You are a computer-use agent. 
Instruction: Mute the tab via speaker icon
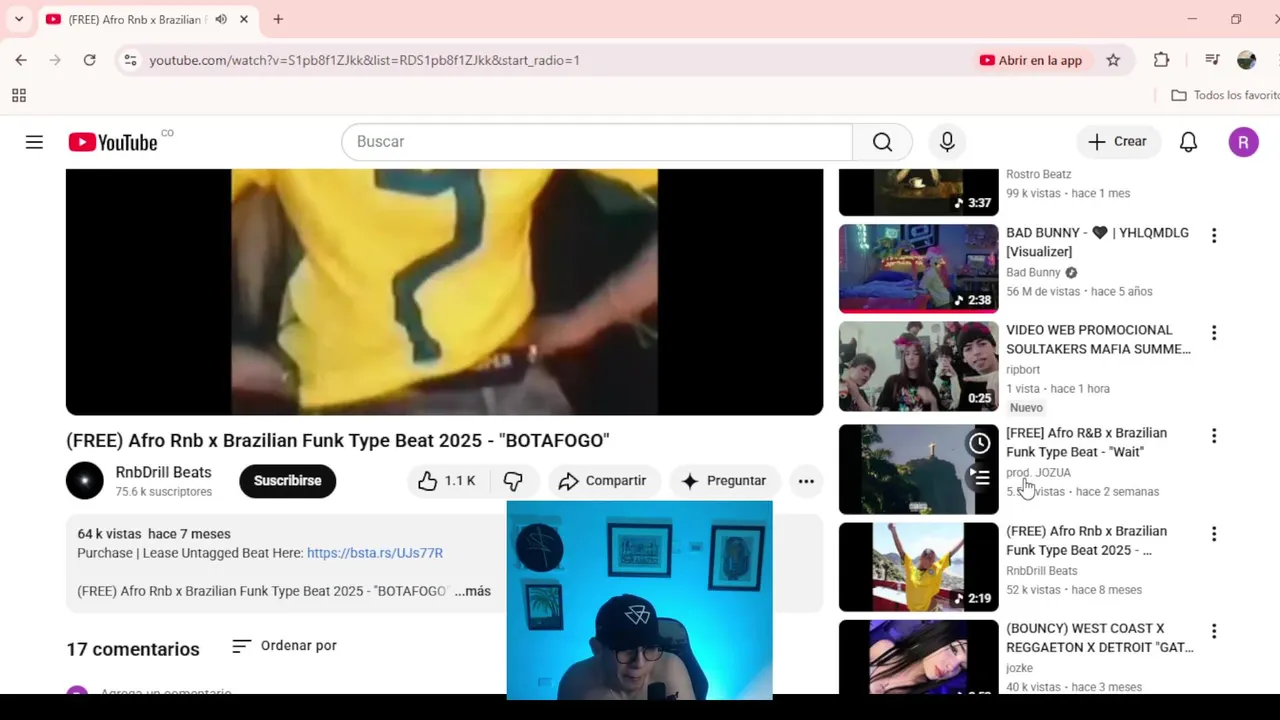tap(221, 19)
